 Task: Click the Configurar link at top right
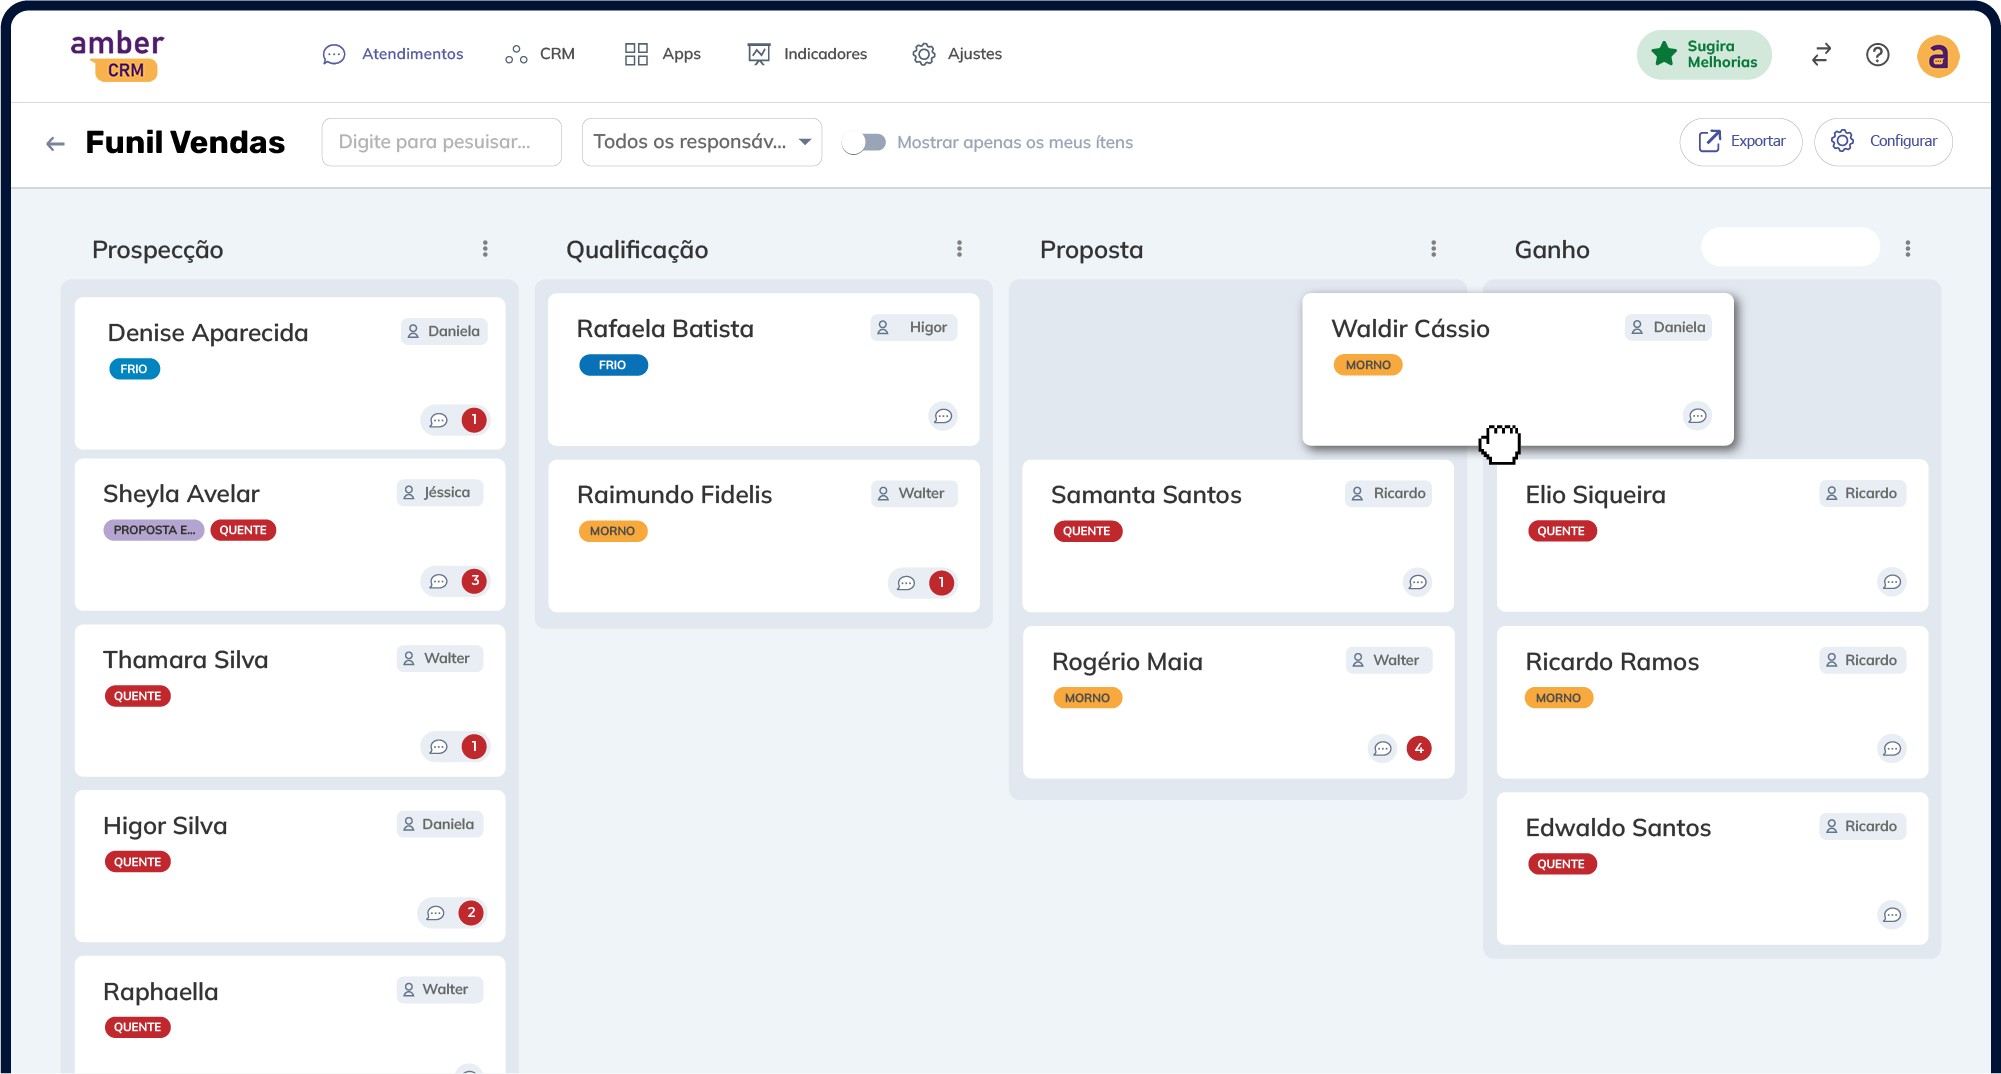point(1883,141)
